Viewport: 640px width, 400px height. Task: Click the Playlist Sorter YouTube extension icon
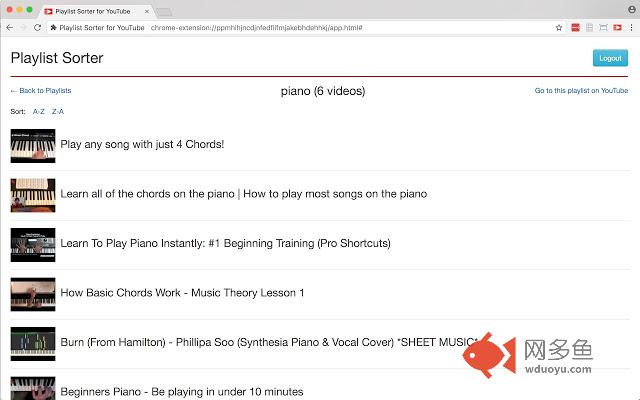pyautogui.click(x=617, y=28)
